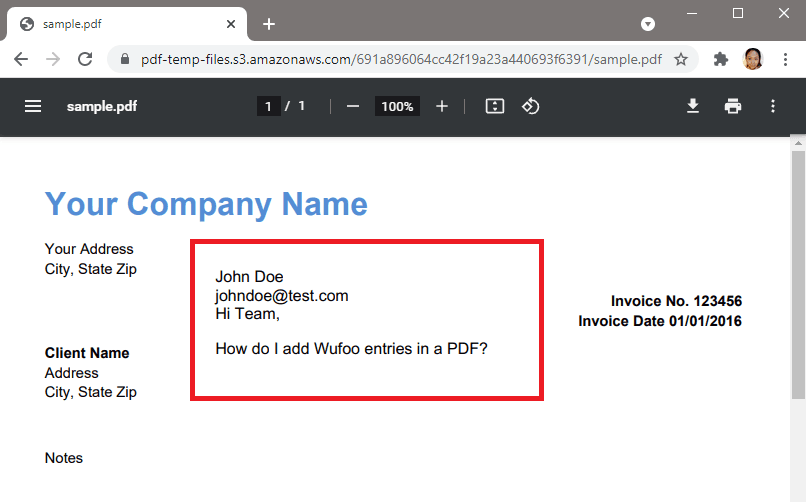Print the PDF document
The image size is (807, 502).
click(733, 106)
